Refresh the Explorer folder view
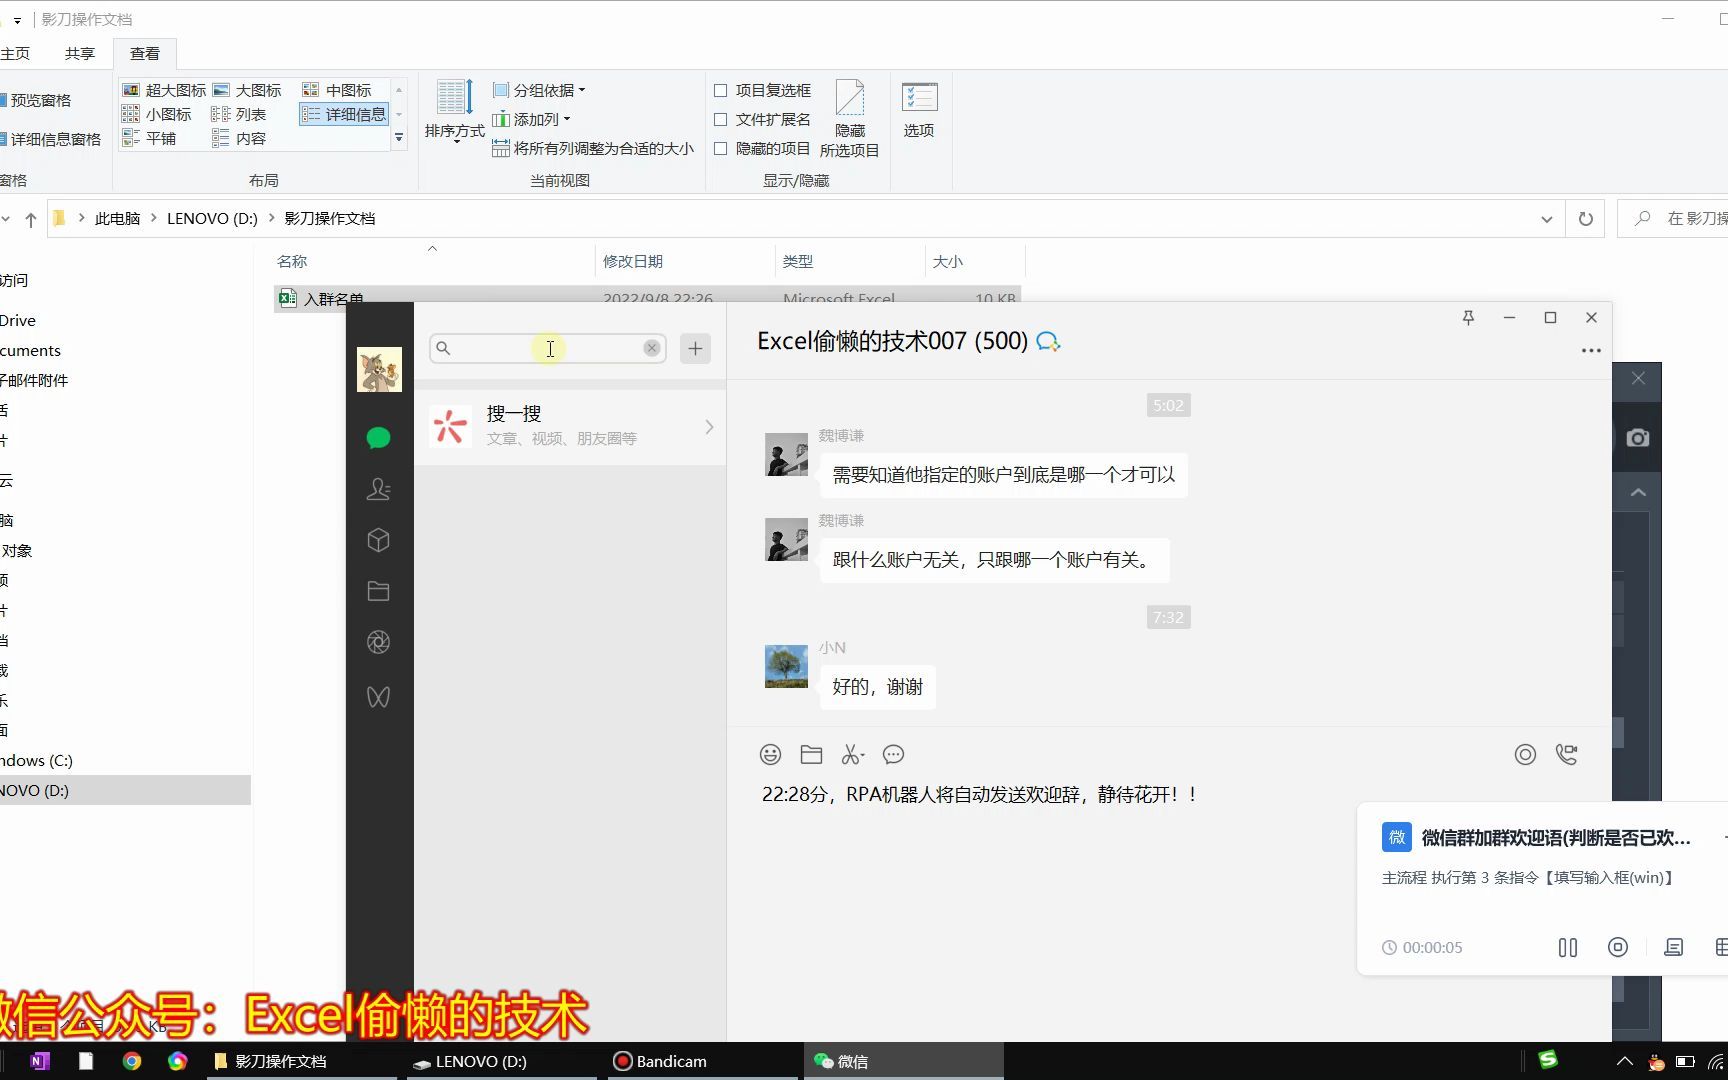Viewport: 1728px width, 1080px height. pyautogui.click(x=1586, y=219)
